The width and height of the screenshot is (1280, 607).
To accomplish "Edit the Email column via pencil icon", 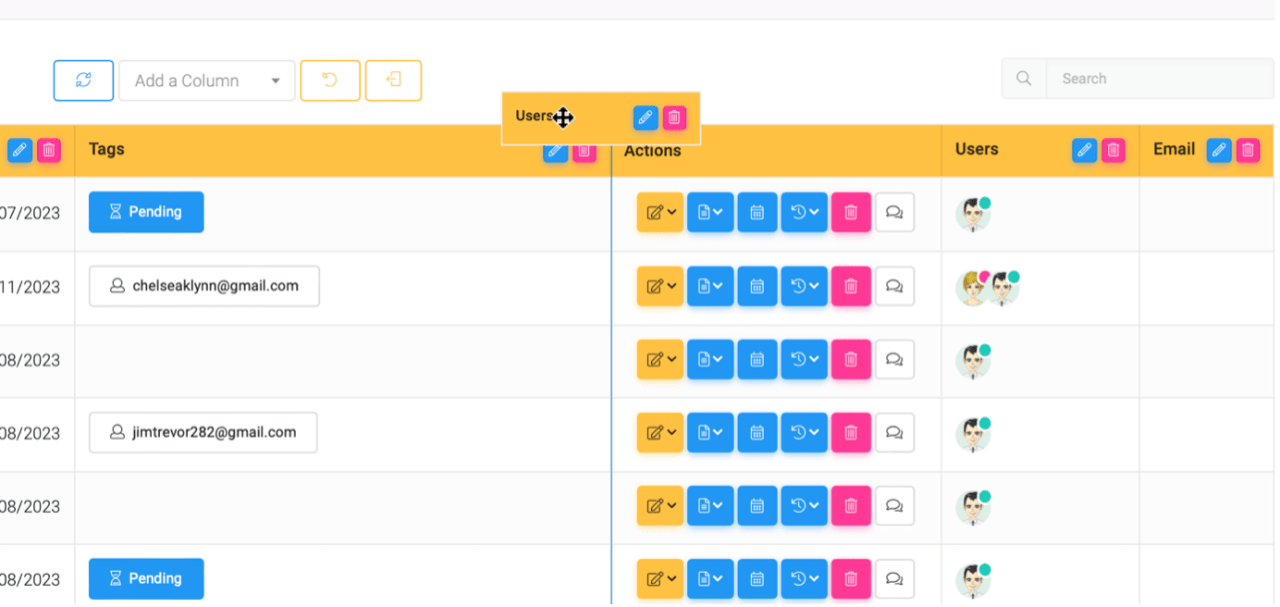I will tap(1218, 150).
